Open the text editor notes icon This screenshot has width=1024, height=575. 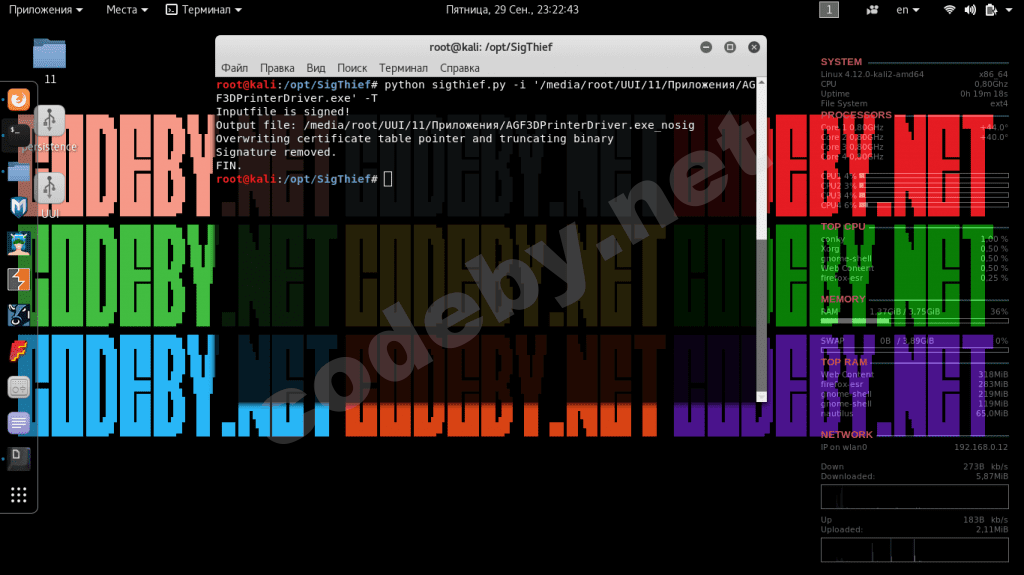(18, 423)
